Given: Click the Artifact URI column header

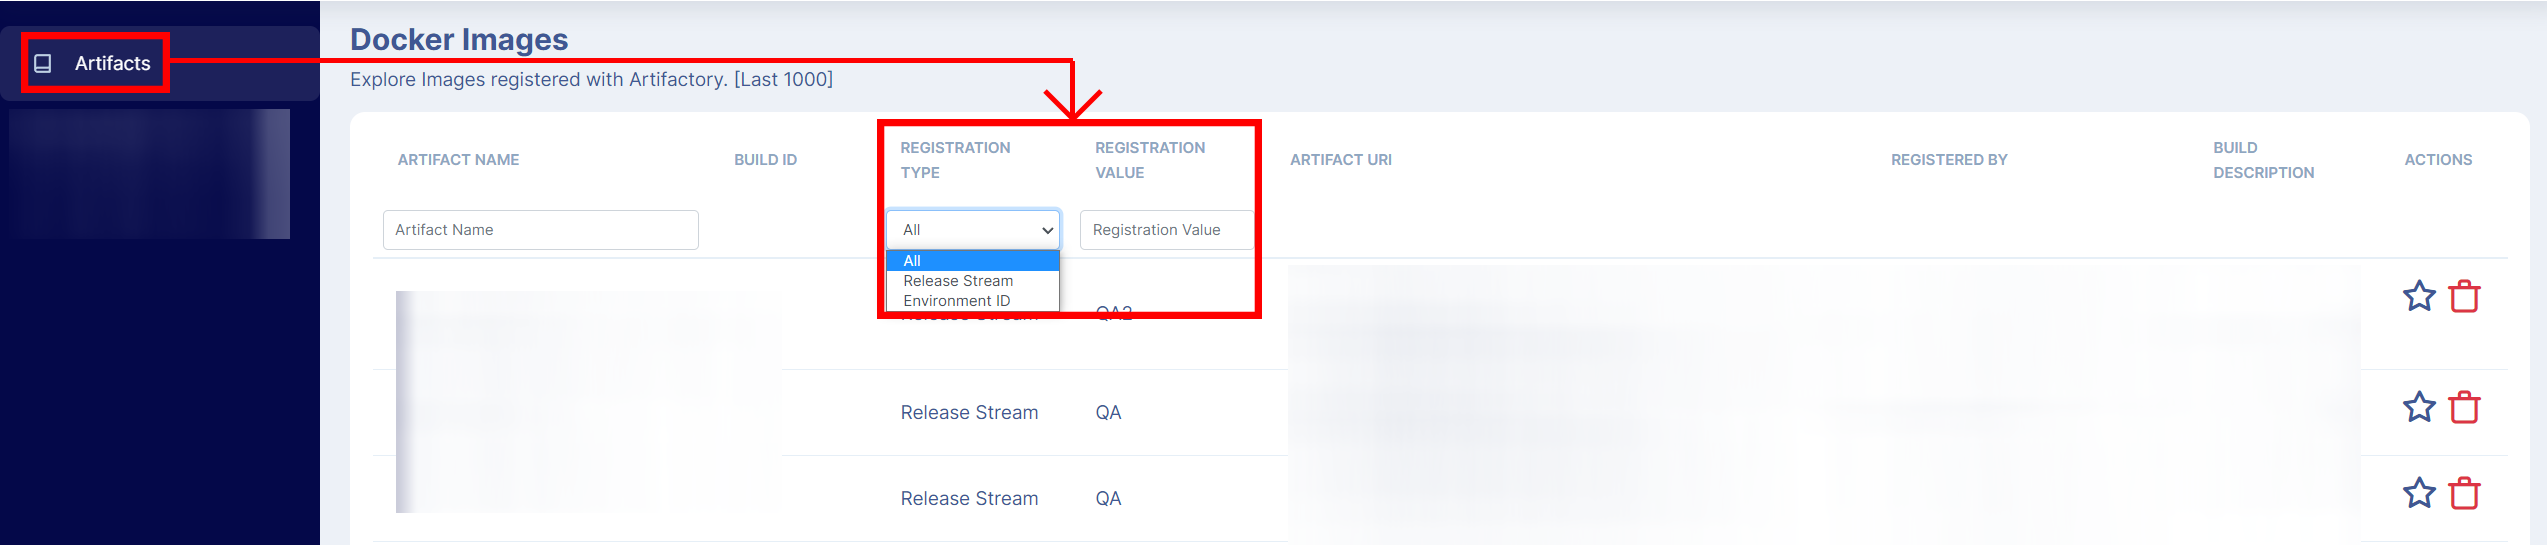Looking at the screenshot, I should [1340, 160].
